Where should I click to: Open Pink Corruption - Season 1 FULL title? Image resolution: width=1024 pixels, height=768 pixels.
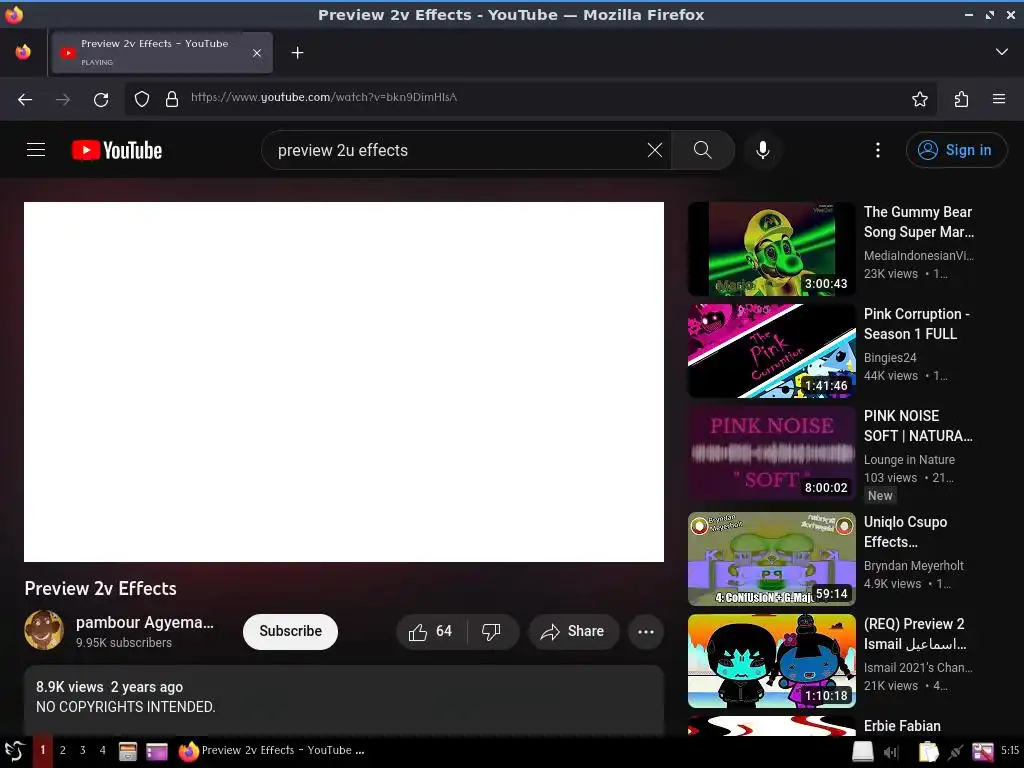pyautogui.click(x=917, y=324)
